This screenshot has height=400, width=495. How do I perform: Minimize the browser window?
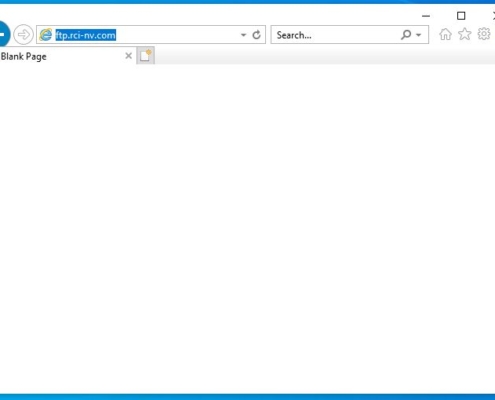[426, 16]
